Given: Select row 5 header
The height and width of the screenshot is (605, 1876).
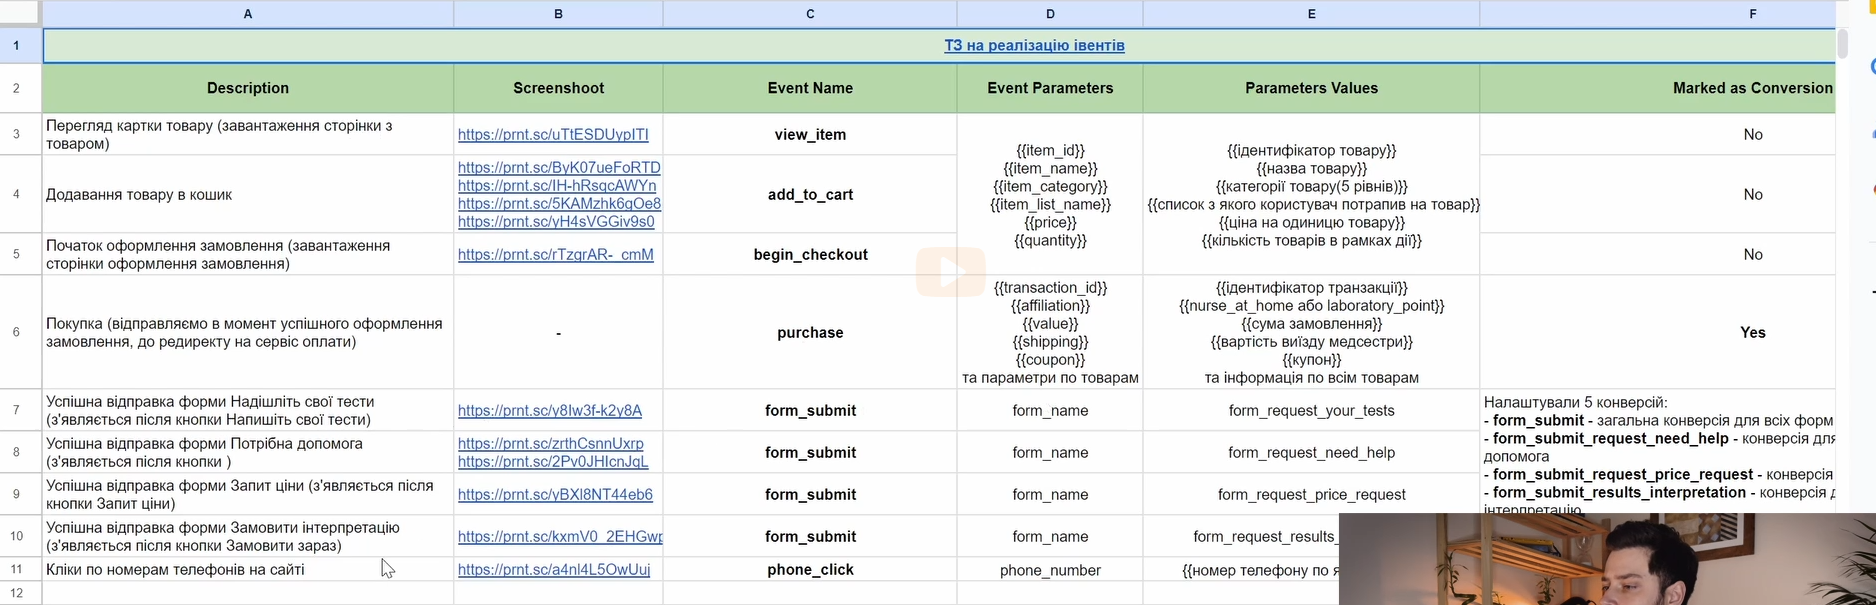Looking at the screenshot, I should [20, 254].
